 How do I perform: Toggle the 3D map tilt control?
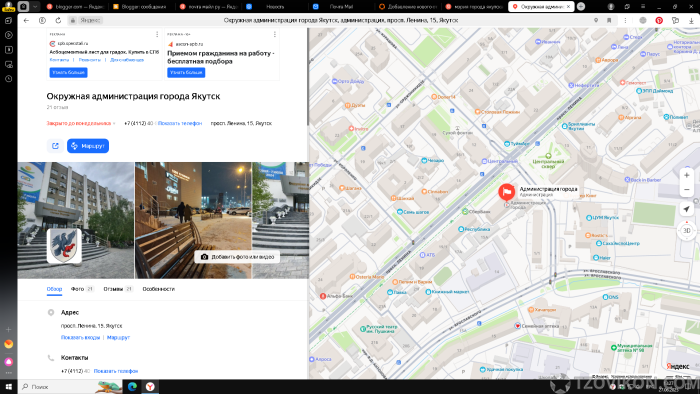tap(687, 230)
